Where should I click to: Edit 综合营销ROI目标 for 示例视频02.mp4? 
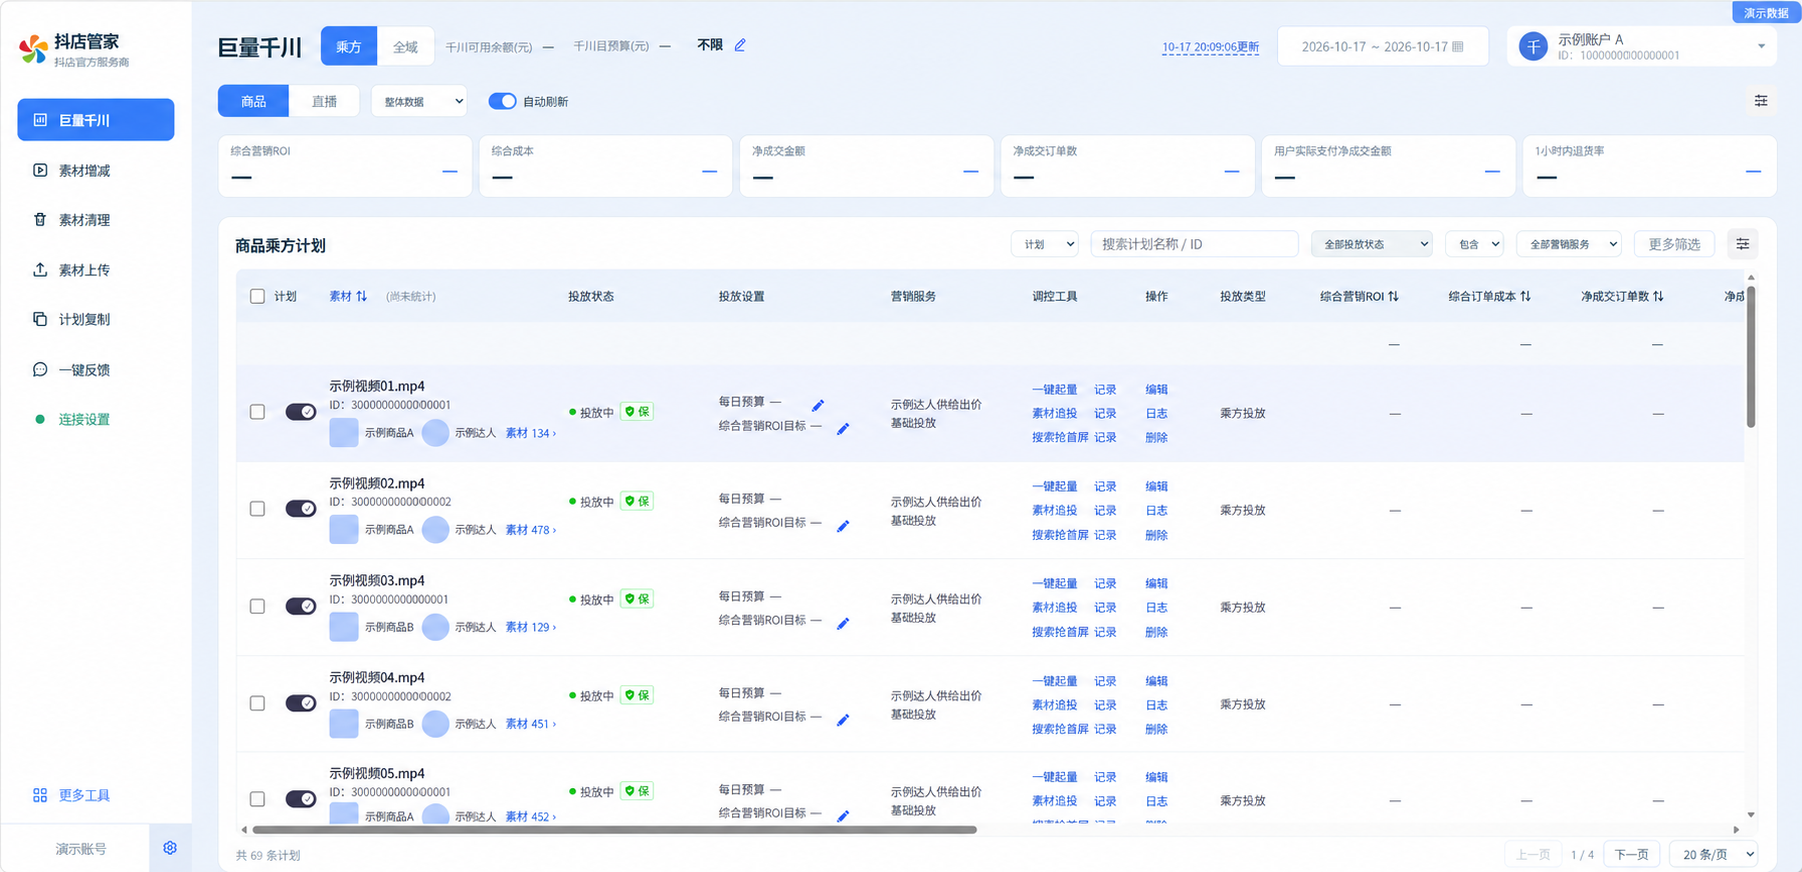coord(843,526)
